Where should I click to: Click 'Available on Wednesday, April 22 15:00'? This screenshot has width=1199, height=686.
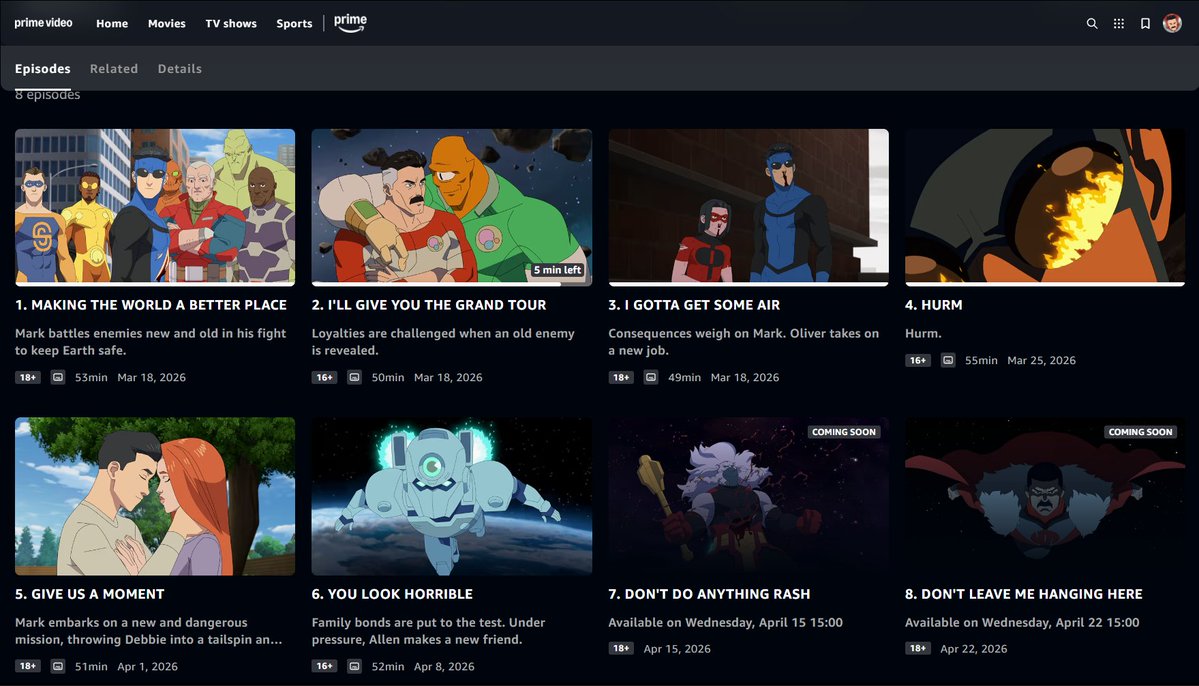(1022, 623)
